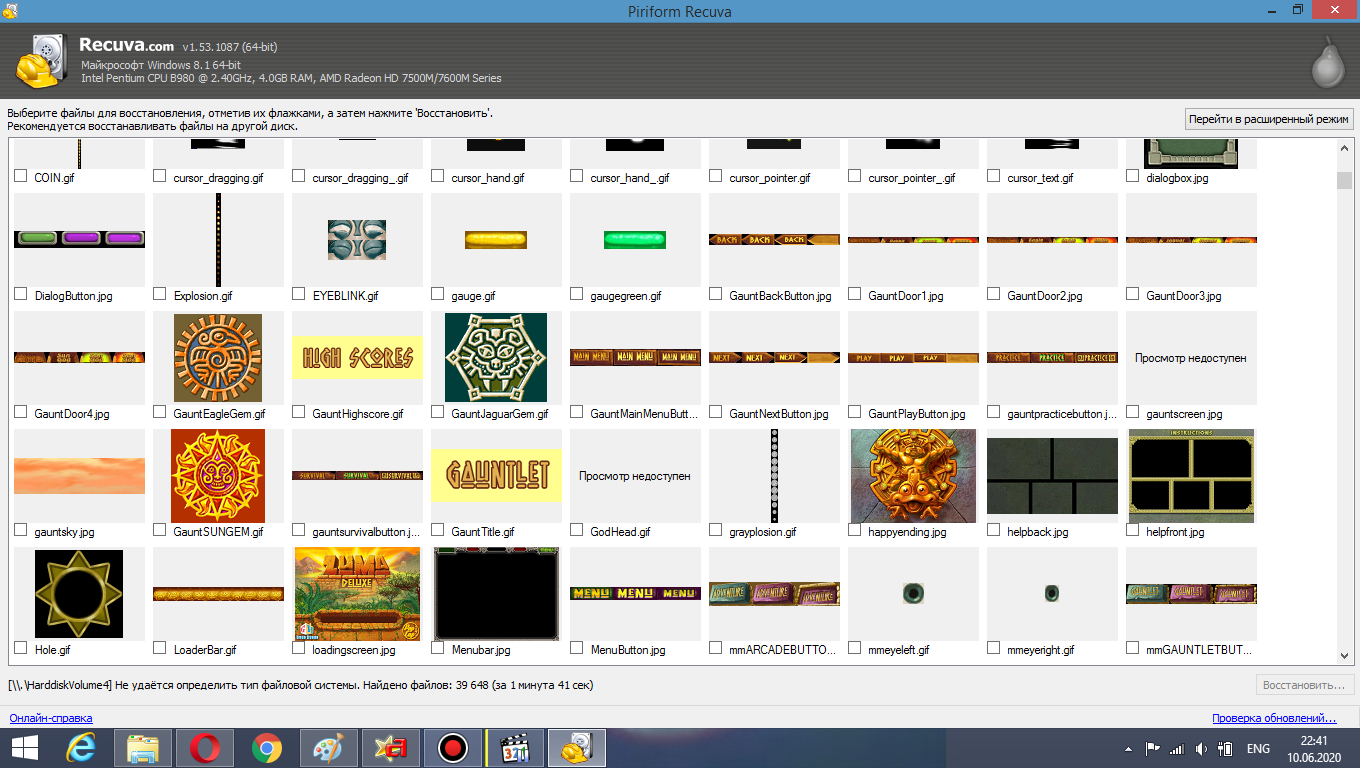Tick the checkbox for happyending.jpg
The width and height of the screenshot is (1360, 768).
[x=855, y=530]
